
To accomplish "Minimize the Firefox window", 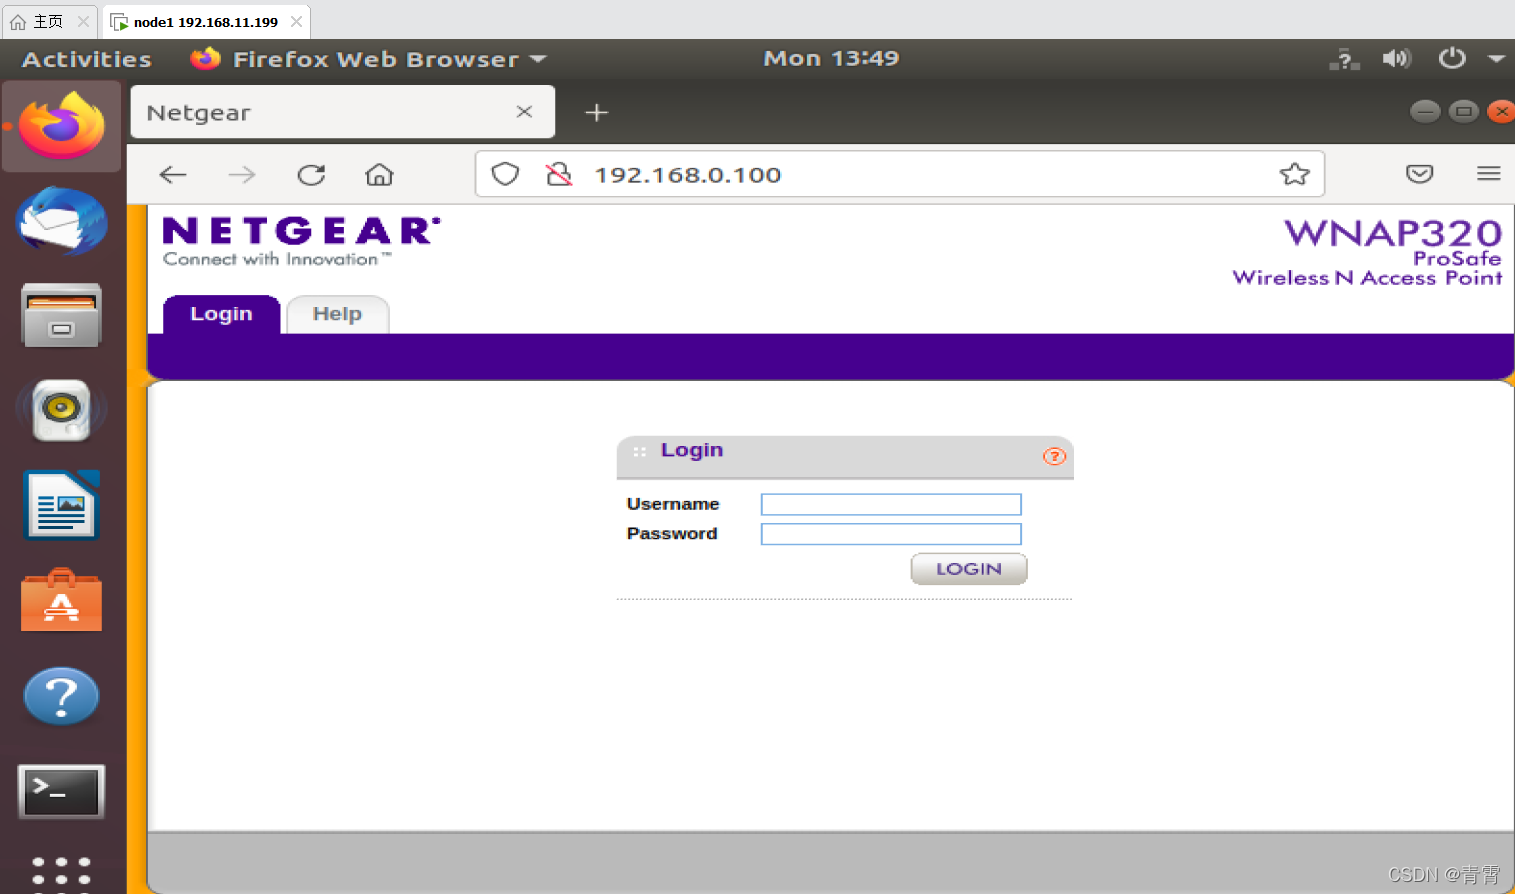I will [1425, 111].
